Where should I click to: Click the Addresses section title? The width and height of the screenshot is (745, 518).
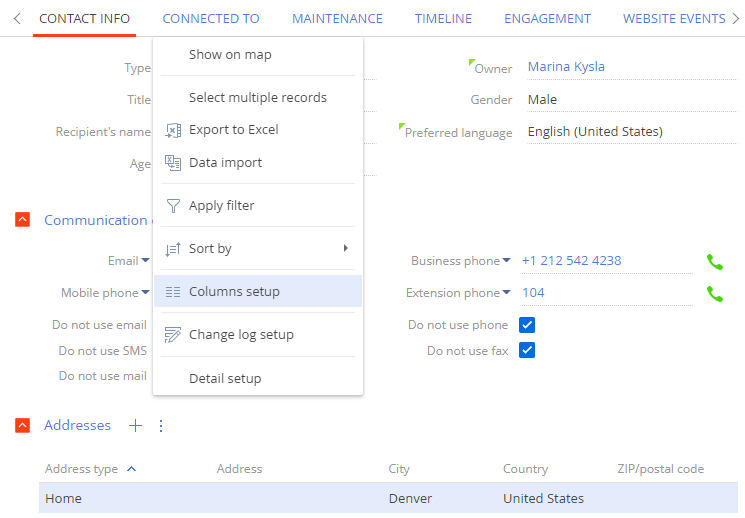pyautogui.click(x=77, y=425)
